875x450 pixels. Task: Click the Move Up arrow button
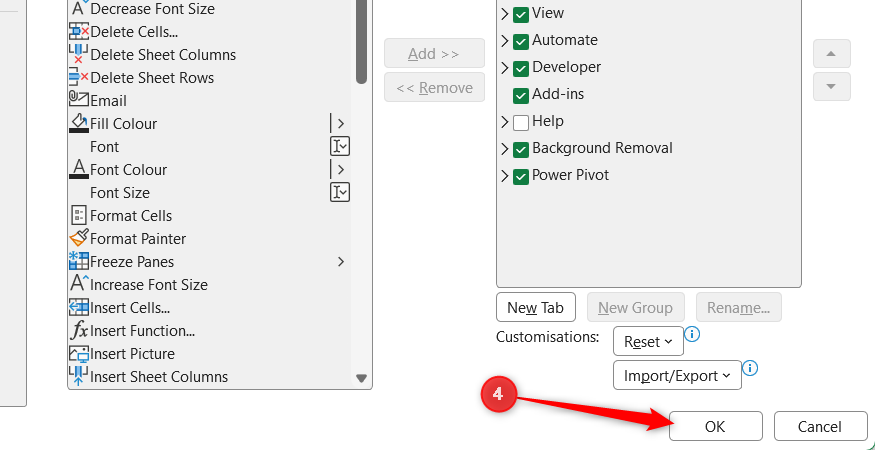pos(831,54)
